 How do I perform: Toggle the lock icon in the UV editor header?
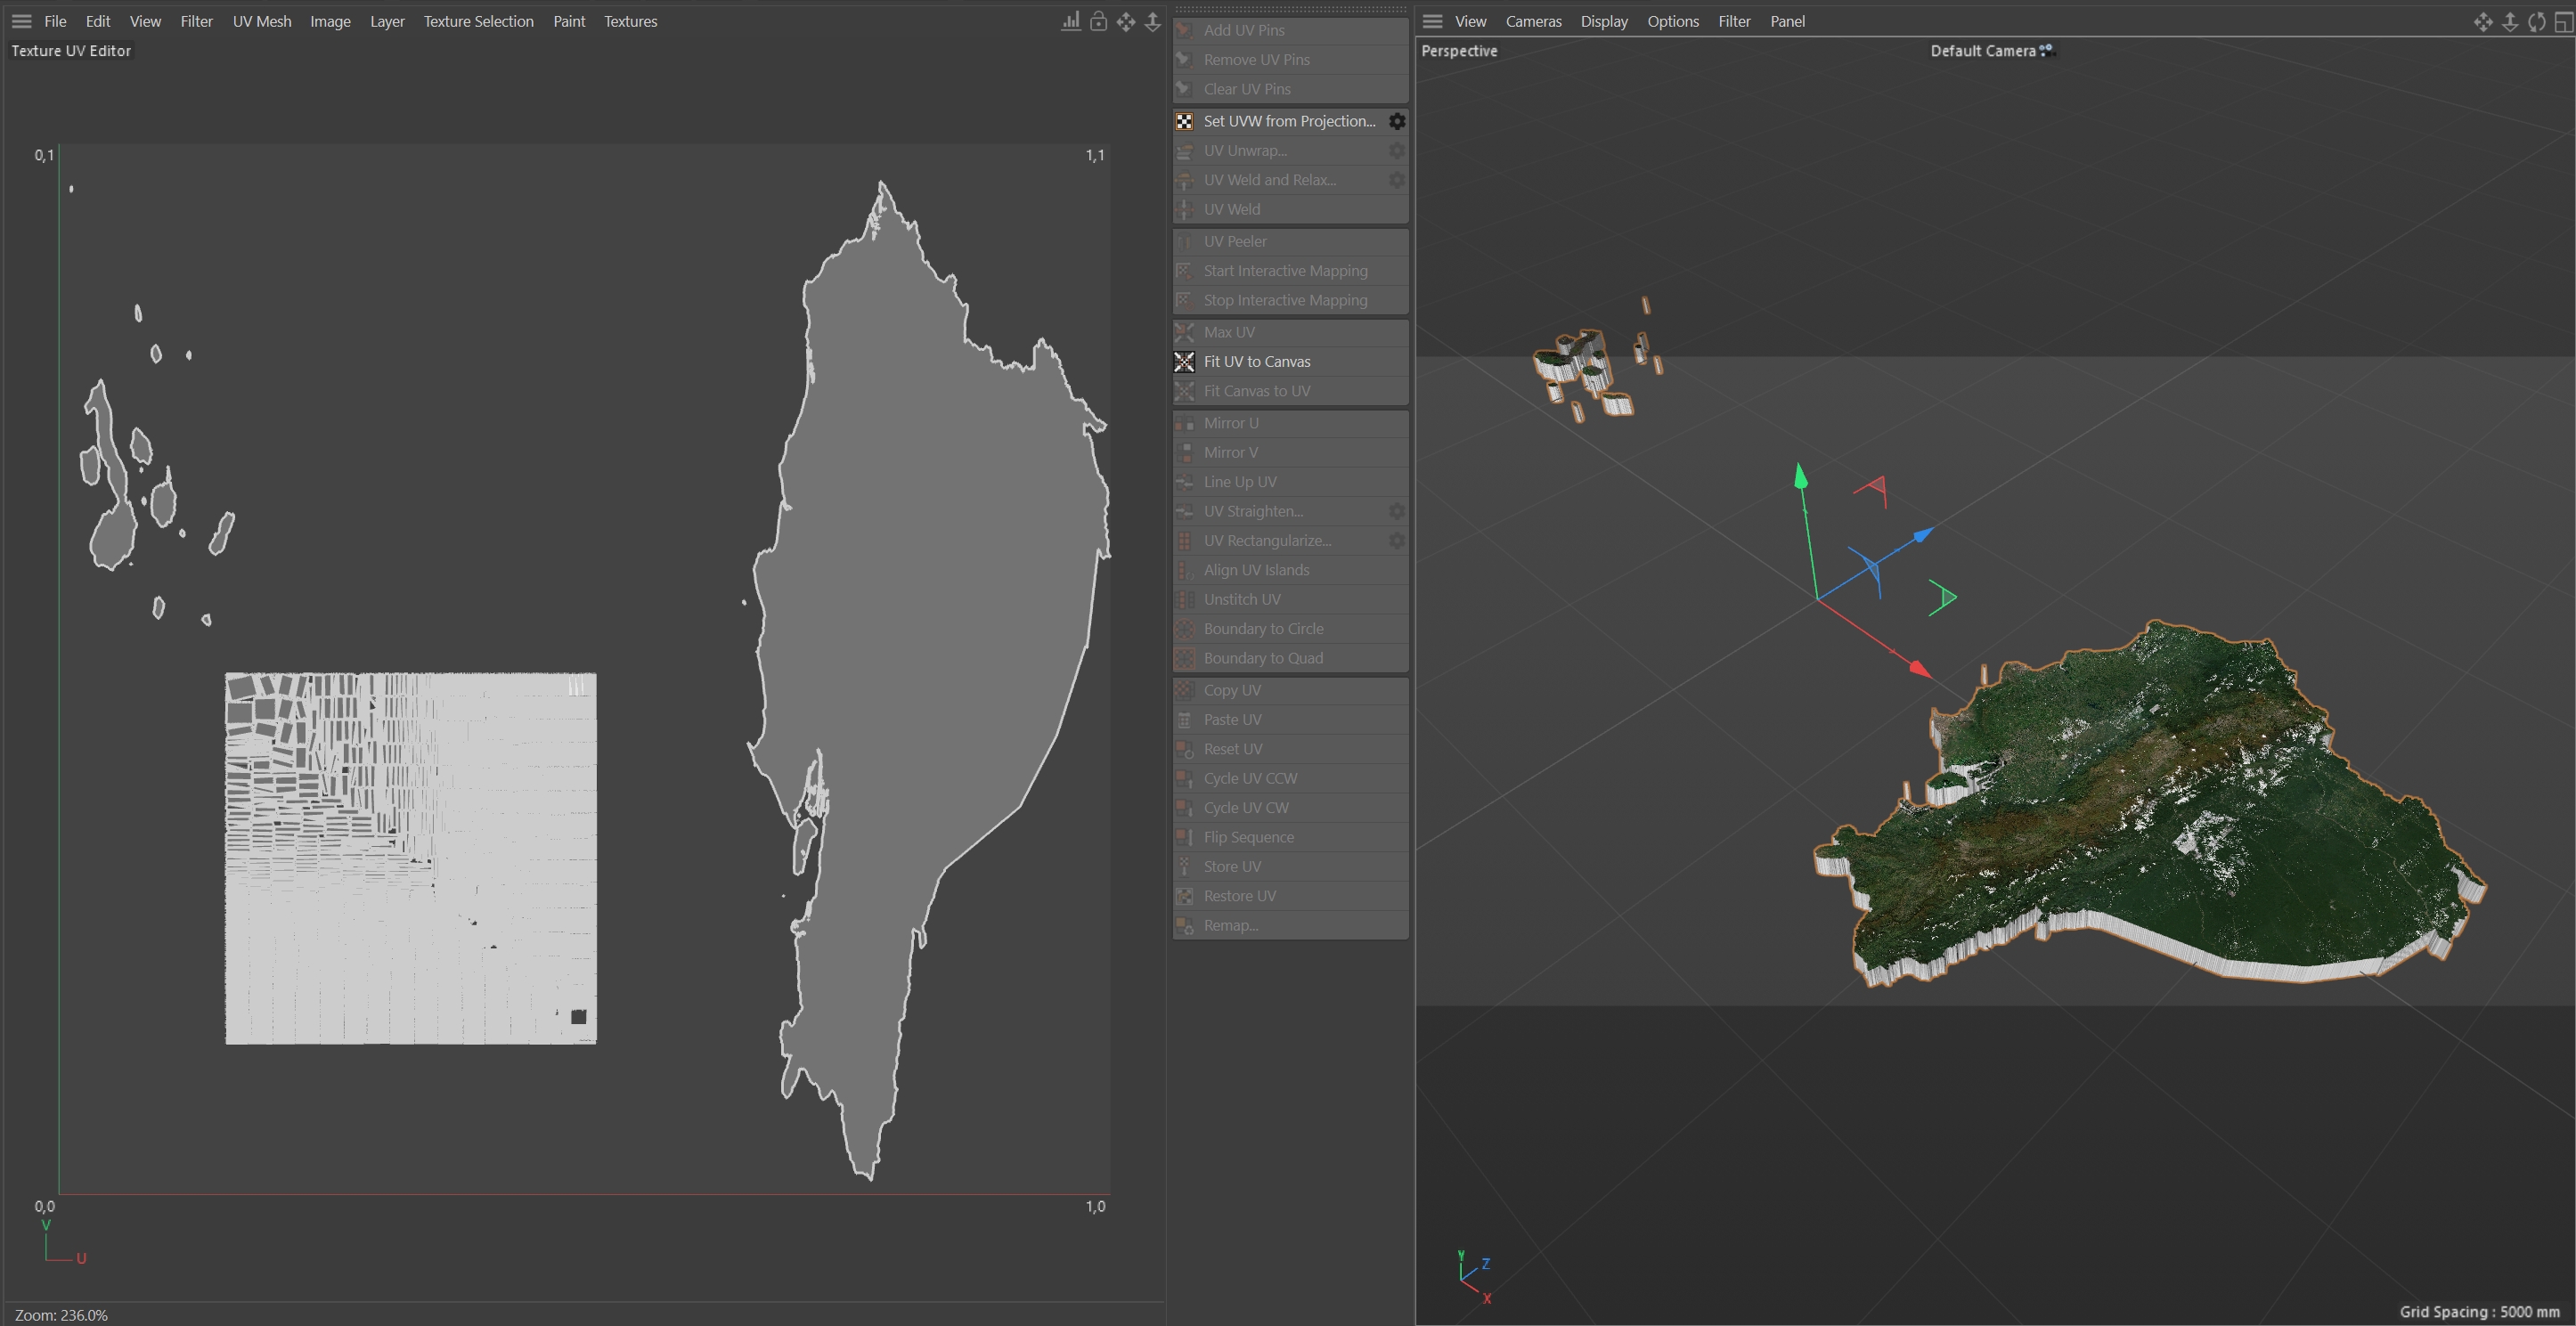pyautogui.click(x=1098, y=21)
